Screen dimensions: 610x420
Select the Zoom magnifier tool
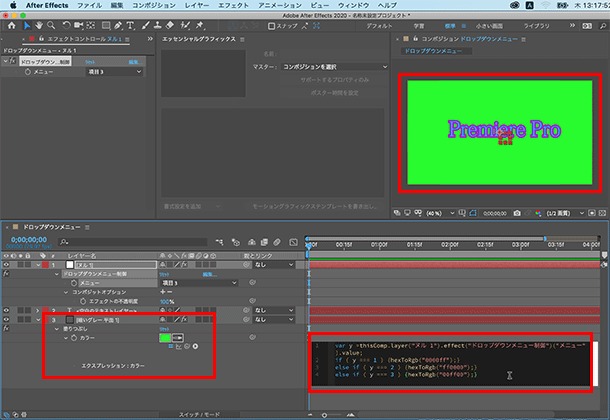(51, 26)
